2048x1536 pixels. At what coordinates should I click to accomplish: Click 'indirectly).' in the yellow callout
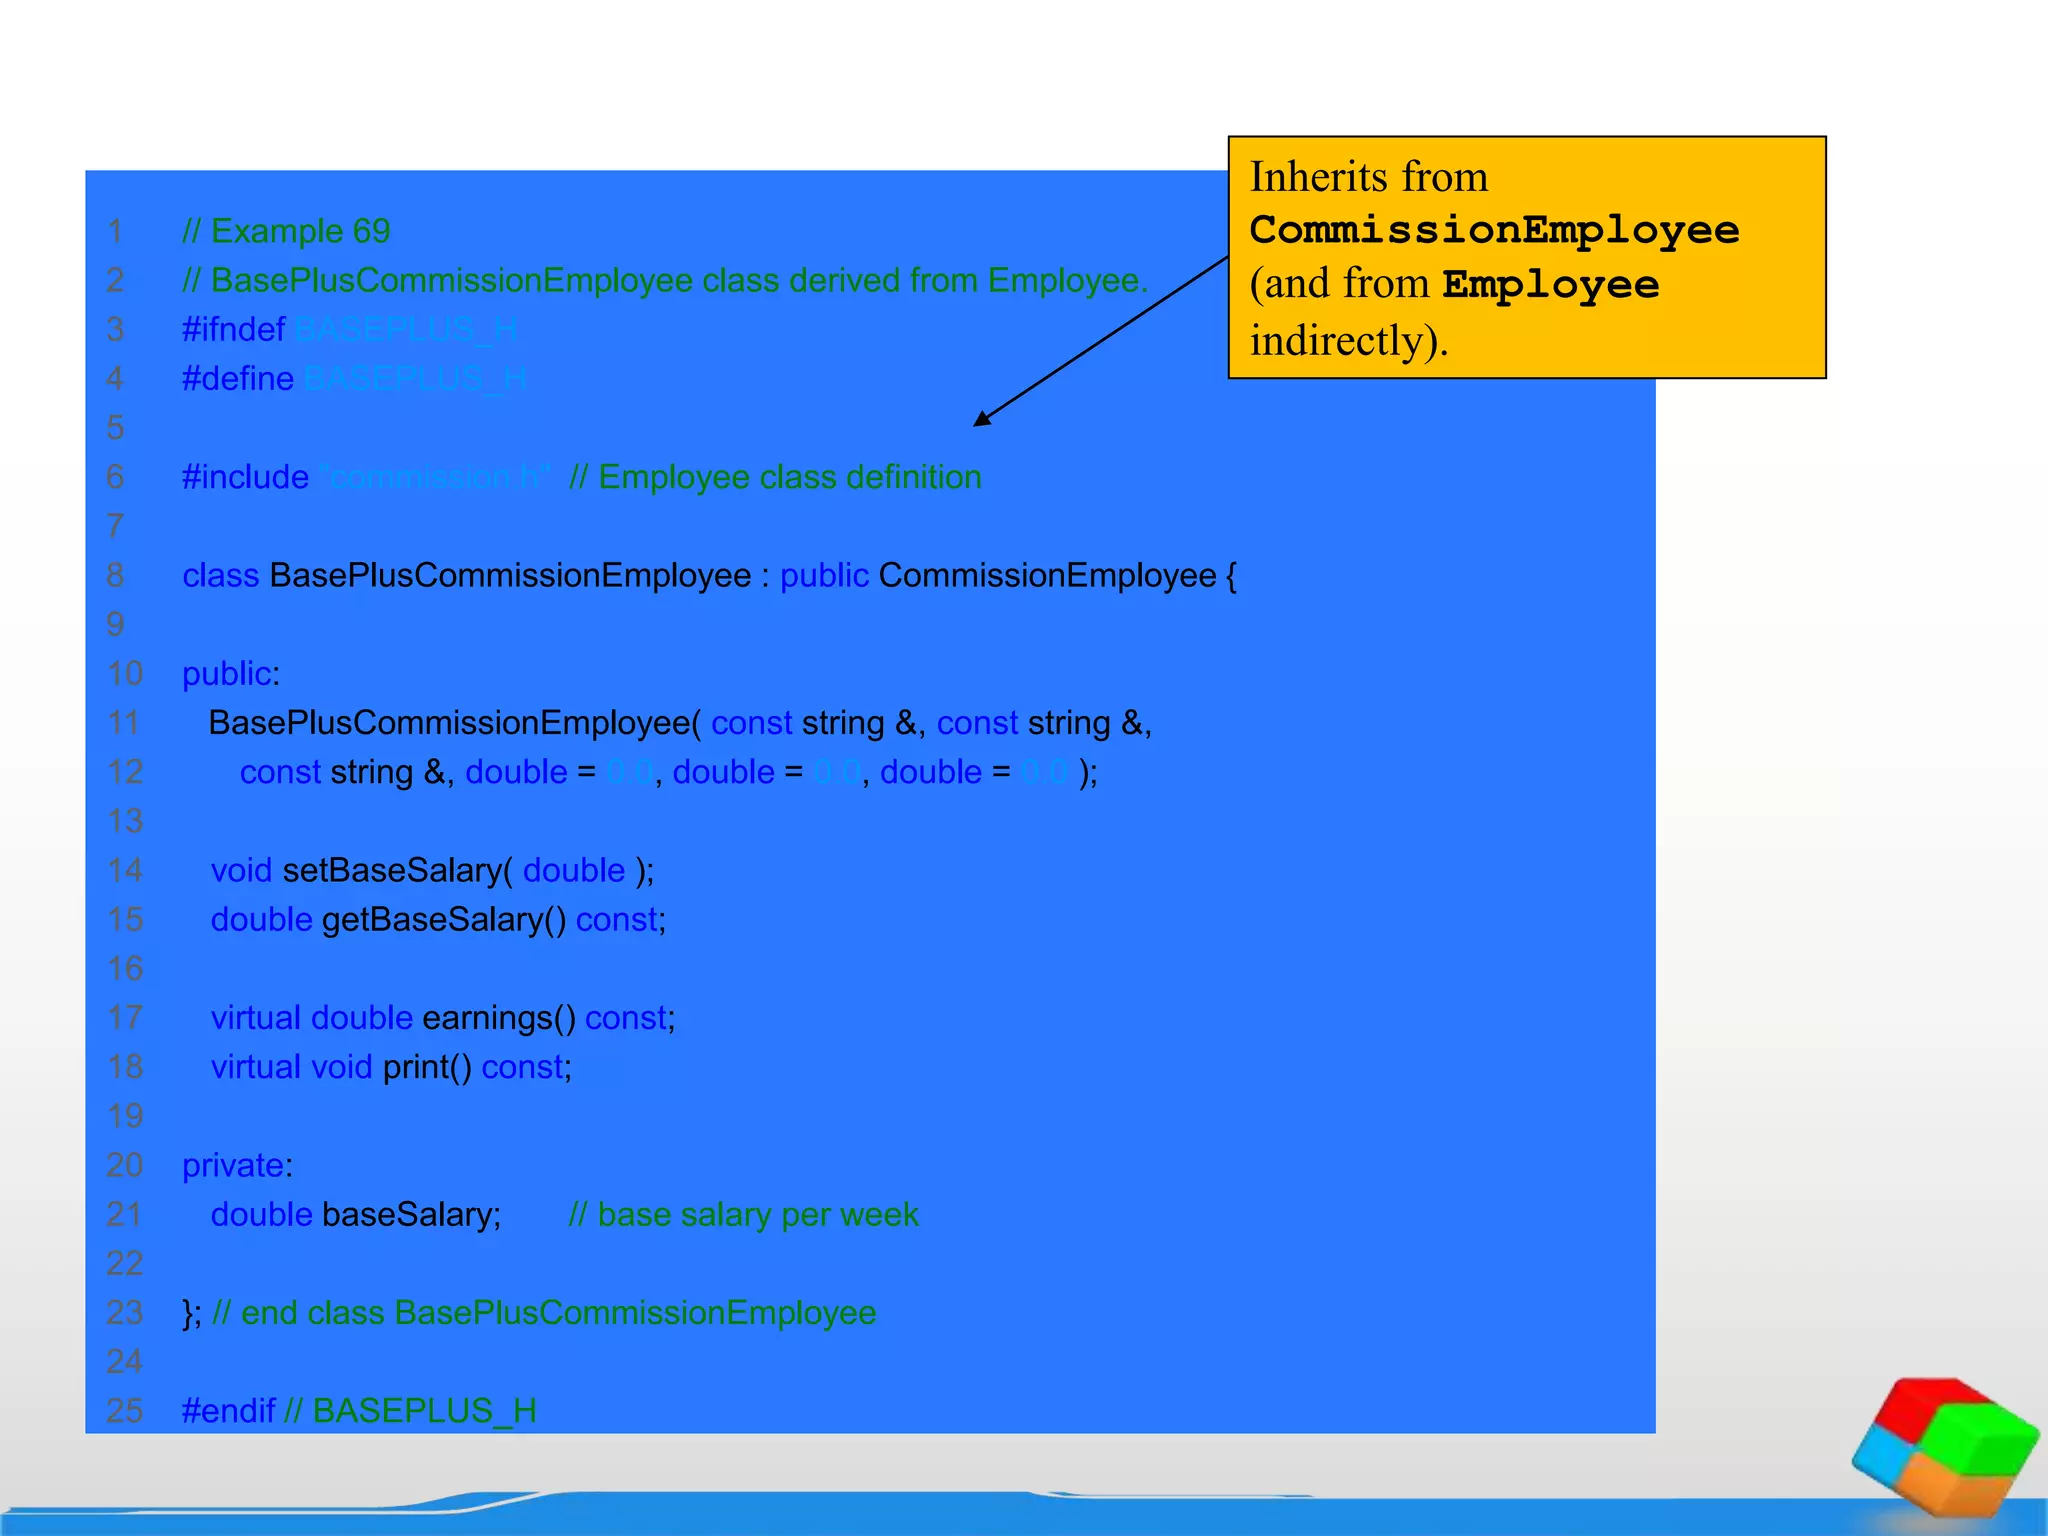point(1349,340)
